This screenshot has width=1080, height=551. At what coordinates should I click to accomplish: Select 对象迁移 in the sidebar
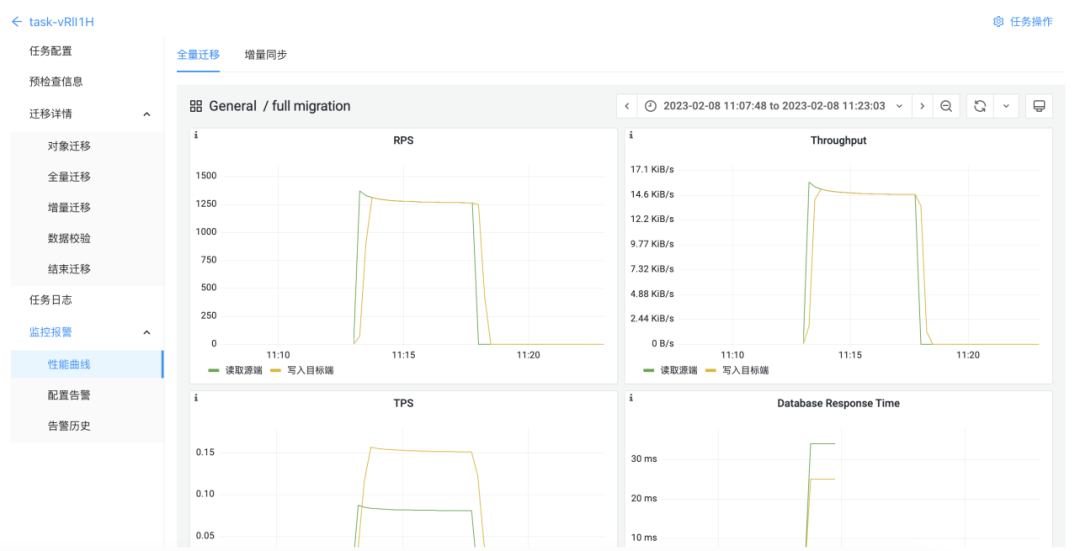[x=69, y=146]
